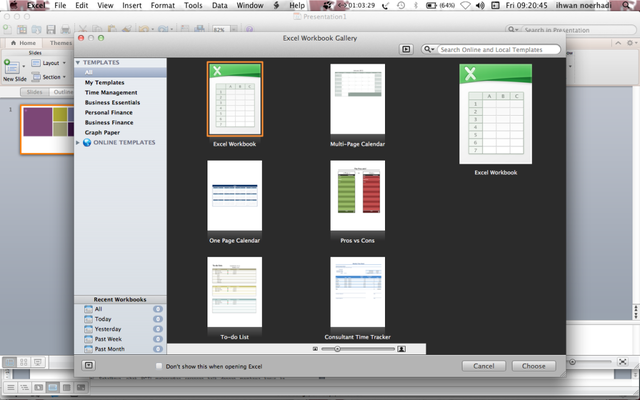This screenshot has height=400, width=640.
Task: Open Personal Finance templates
Action: pyautogui.click(x=109, y=113)
